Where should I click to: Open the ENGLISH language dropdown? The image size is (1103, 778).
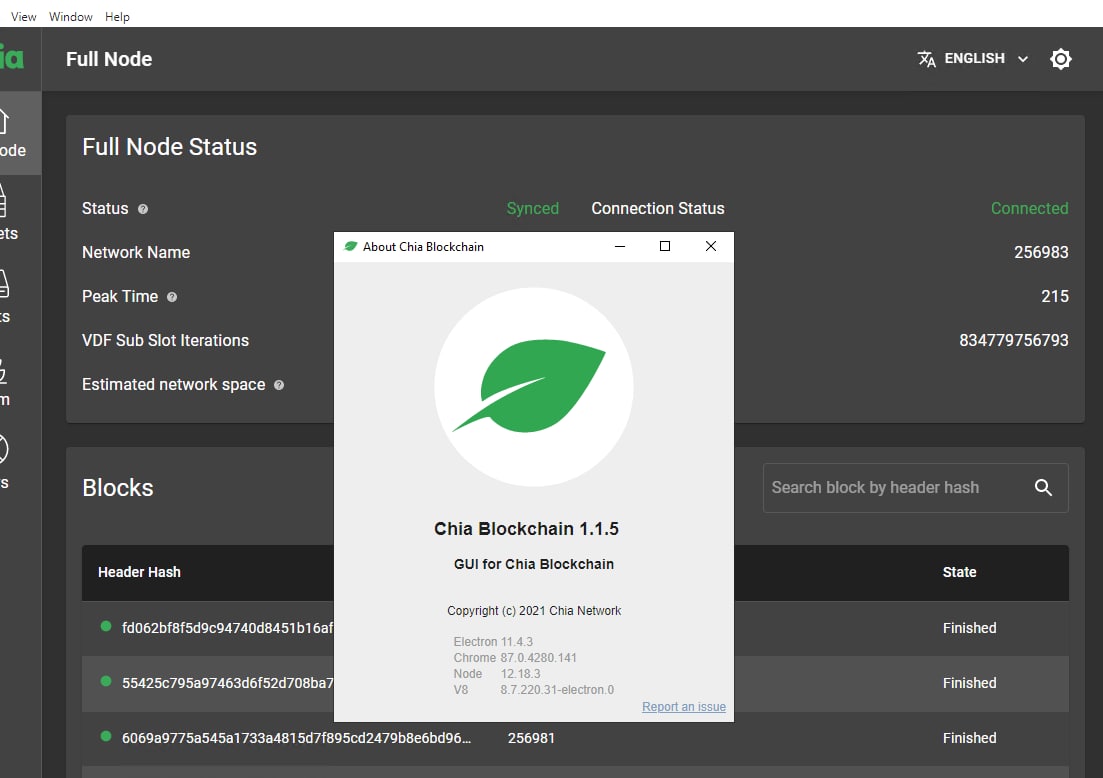974,58
